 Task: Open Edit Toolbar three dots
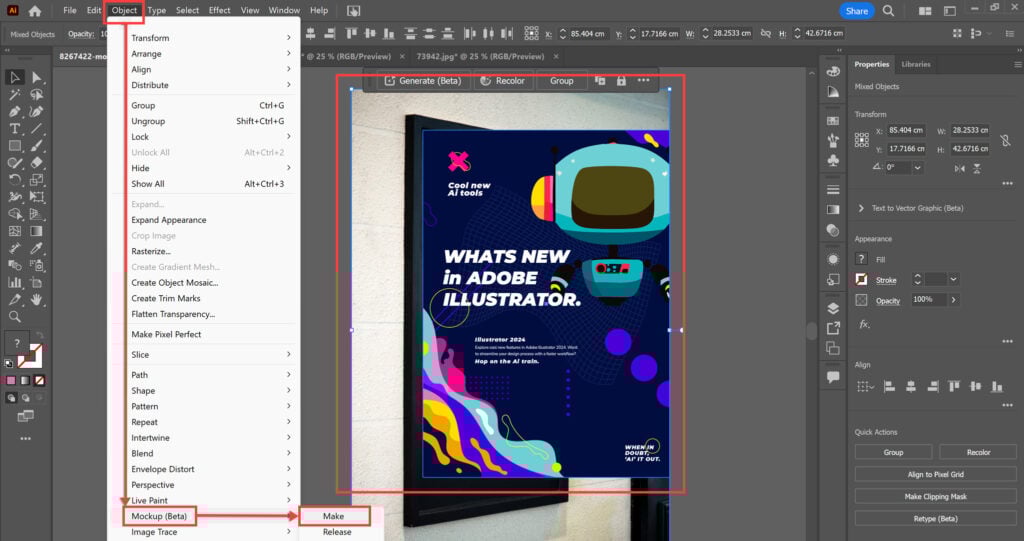(25, 439)
